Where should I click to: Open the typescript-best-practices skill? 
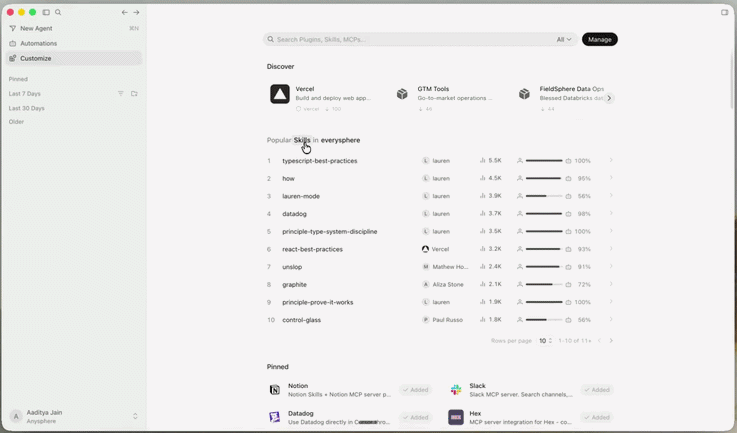320,161
